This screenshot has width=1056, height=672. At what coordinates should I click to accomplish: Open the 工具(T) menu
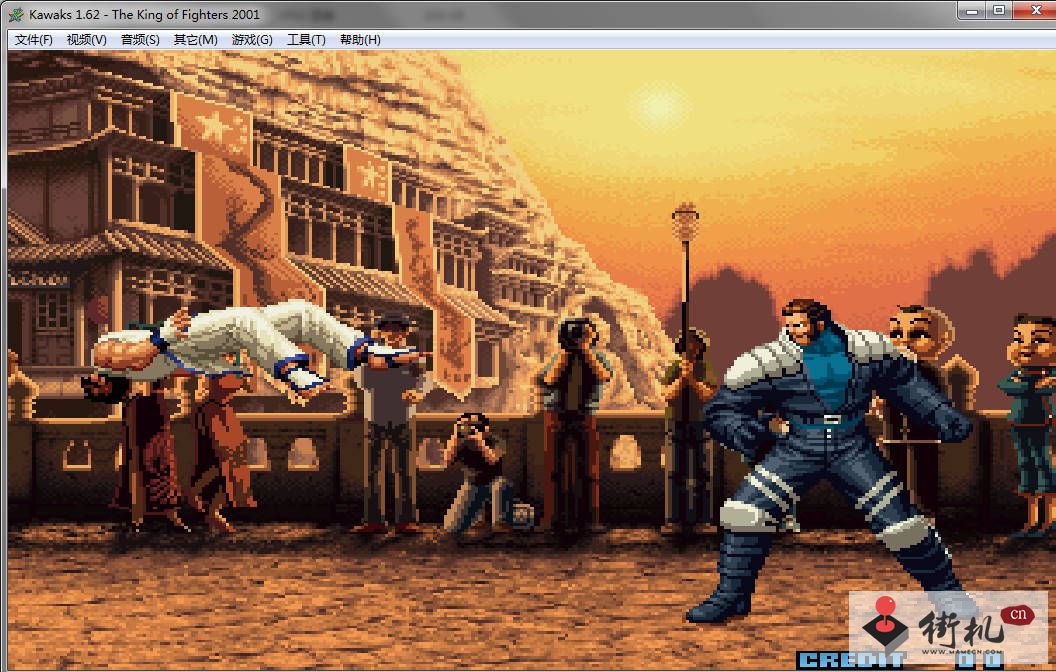(306, 40)
